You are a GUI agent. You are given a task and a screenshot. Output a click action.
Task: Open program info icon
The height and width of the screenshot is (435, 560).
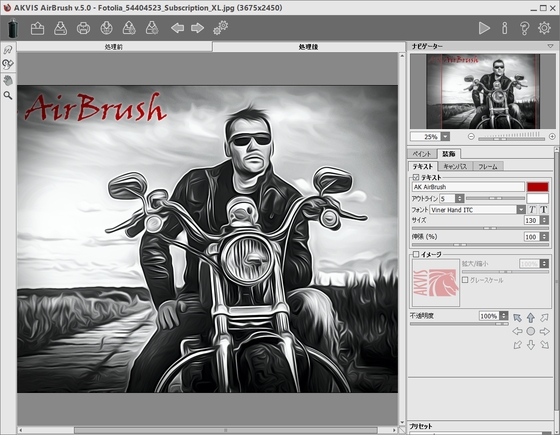click(504, 28)
